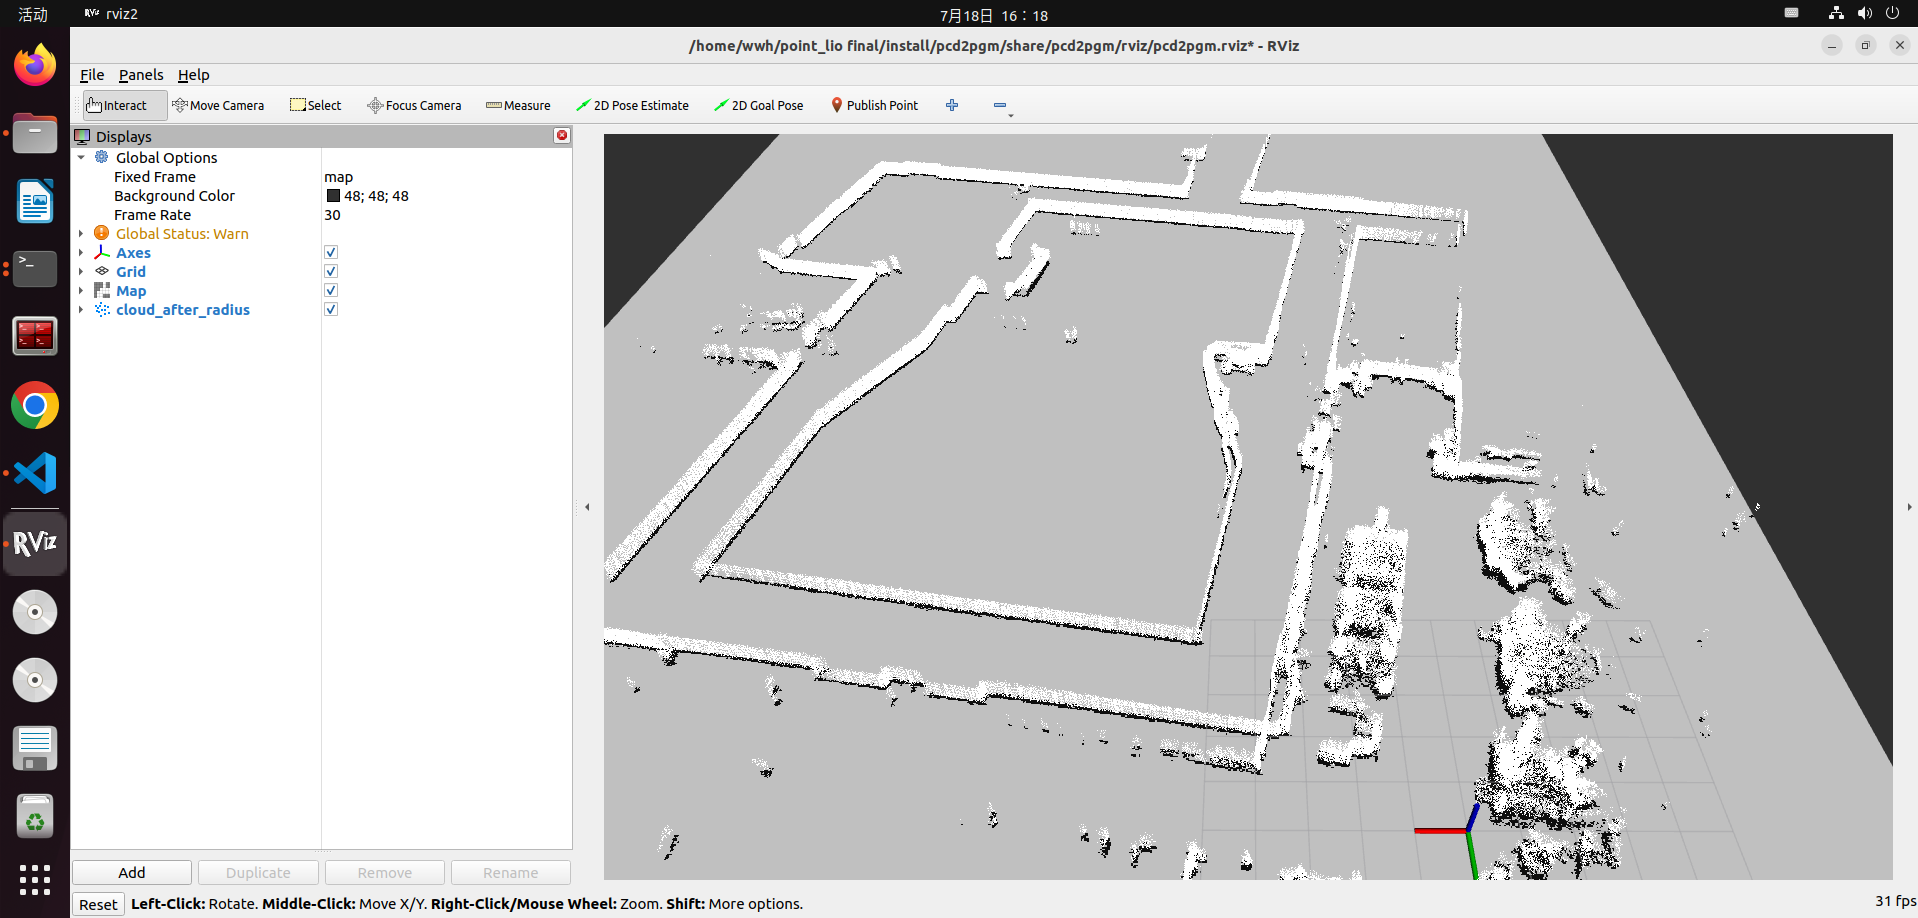
Task: Click the Displays panel monitor icon
Action: coord(83,136)
